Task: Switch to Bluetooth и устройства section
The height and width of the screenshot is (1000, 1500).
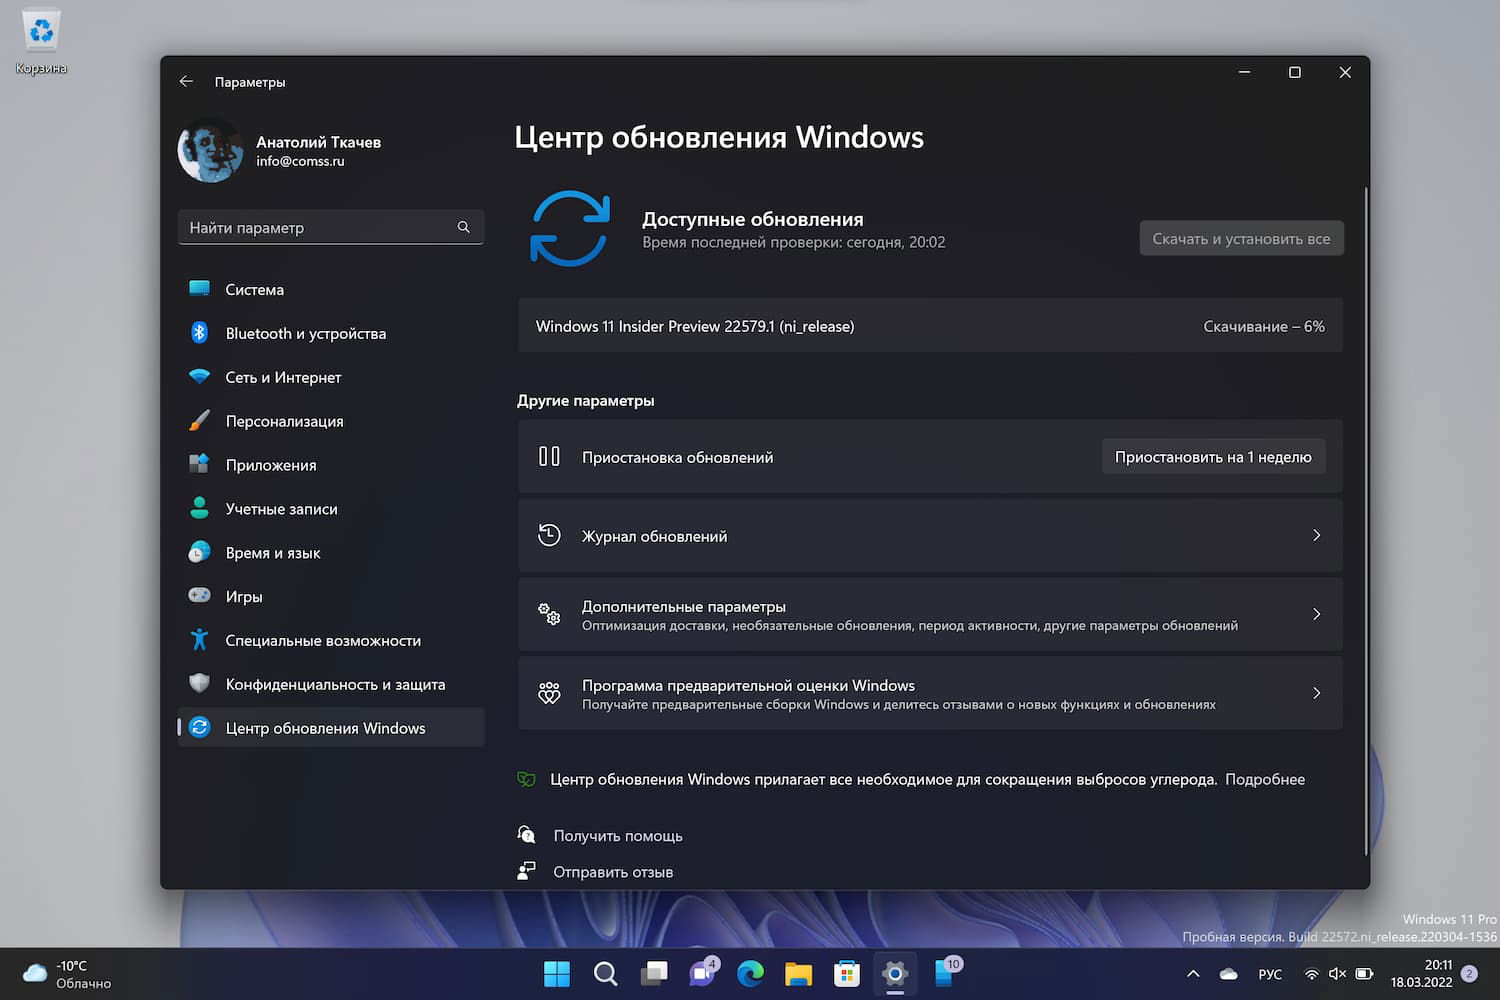Action: [x=305, y=333]
